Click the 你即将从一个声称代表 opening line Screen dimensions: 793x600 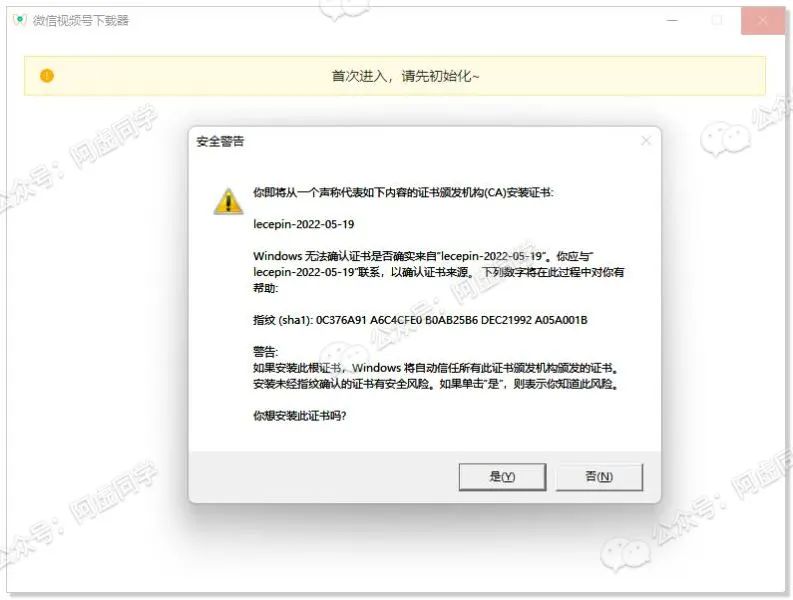(403, 192)
